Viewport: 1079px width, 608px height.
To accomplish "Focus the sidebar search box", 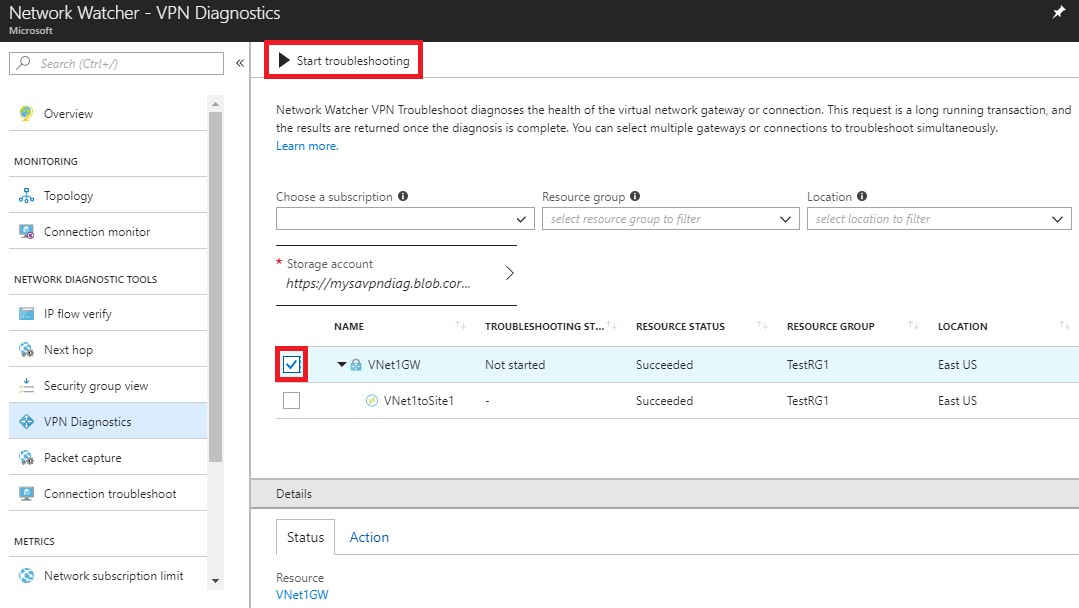I will tap(117, 63).
